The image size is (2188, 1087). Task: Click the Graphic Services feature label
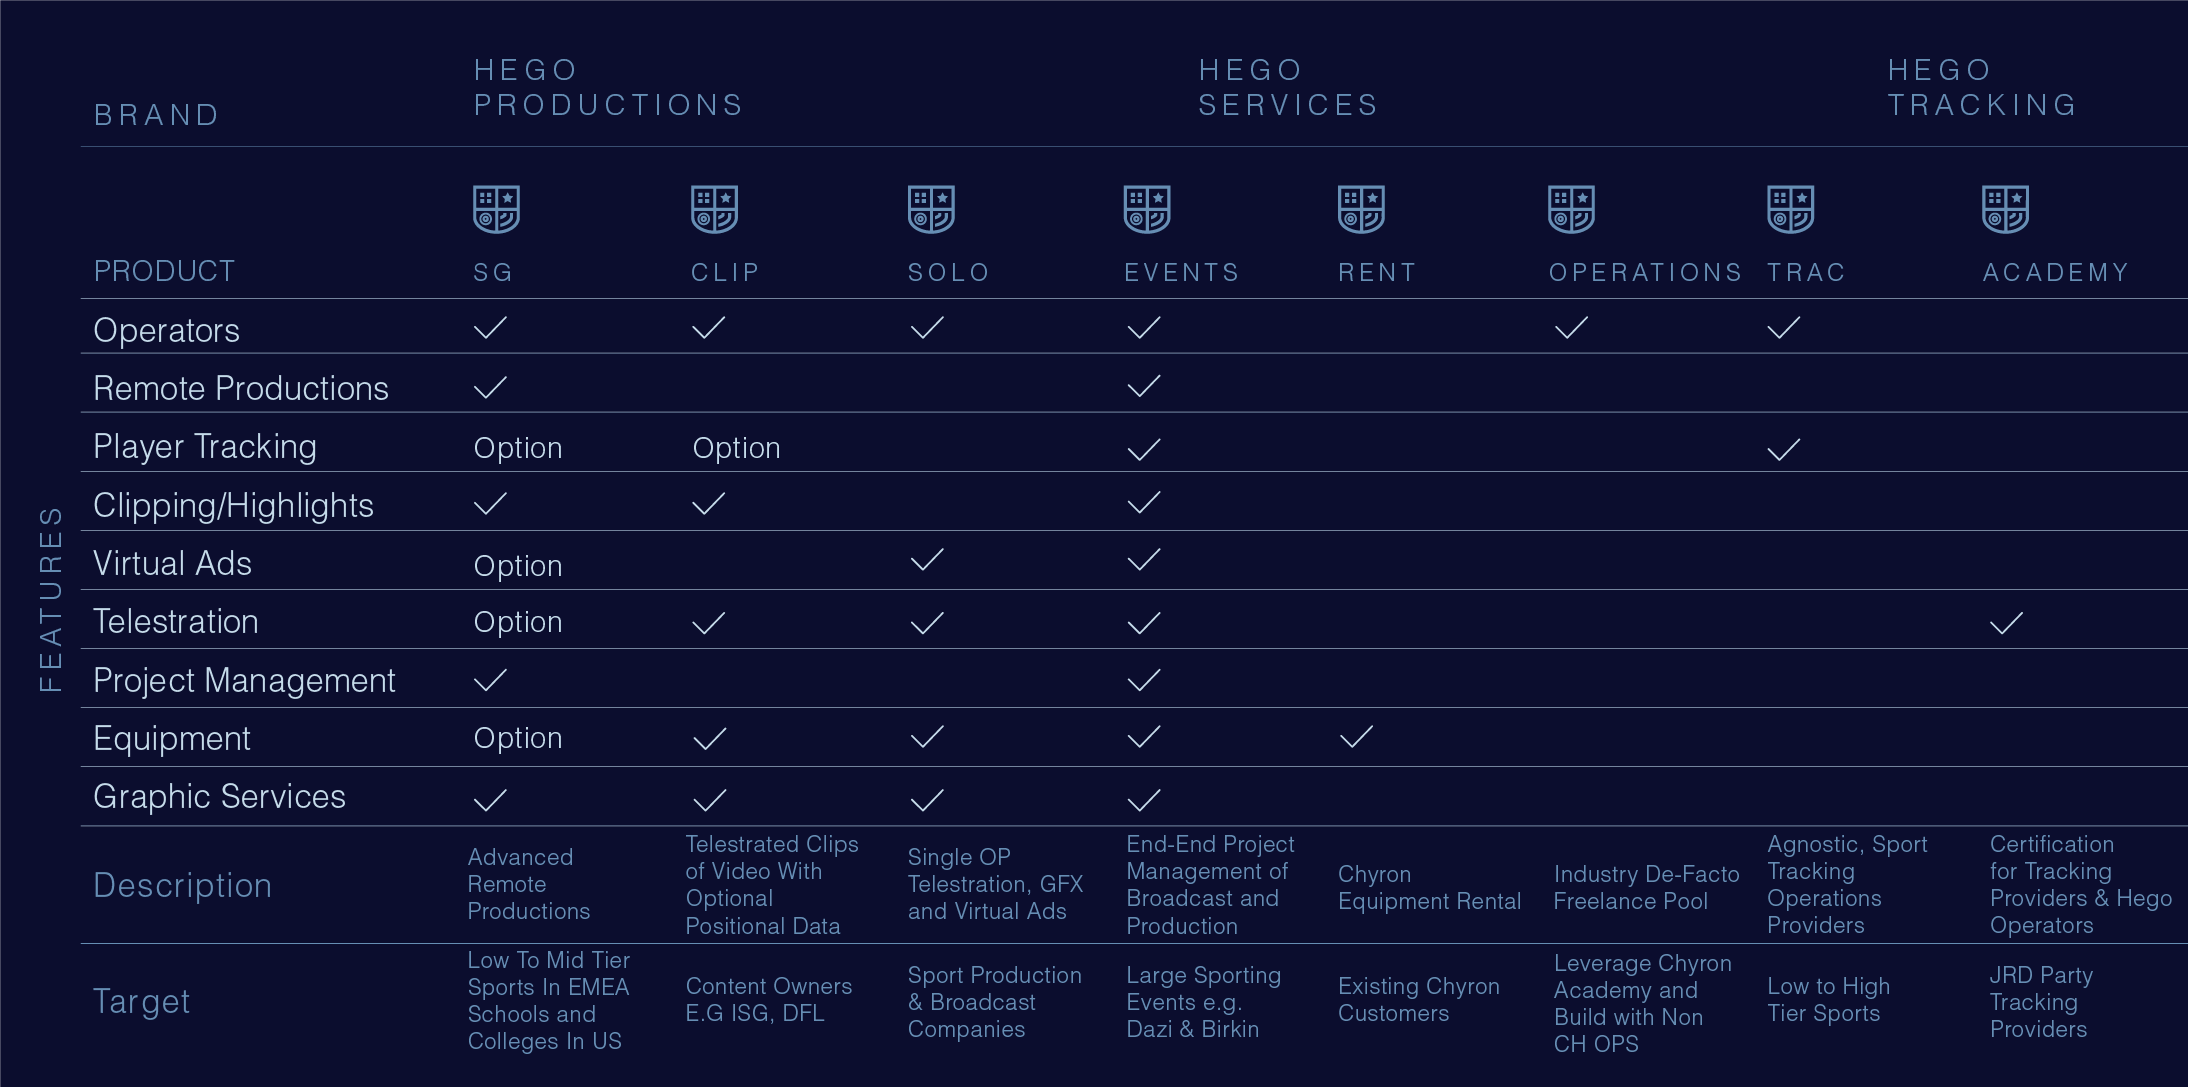click(x=219, y=797)
